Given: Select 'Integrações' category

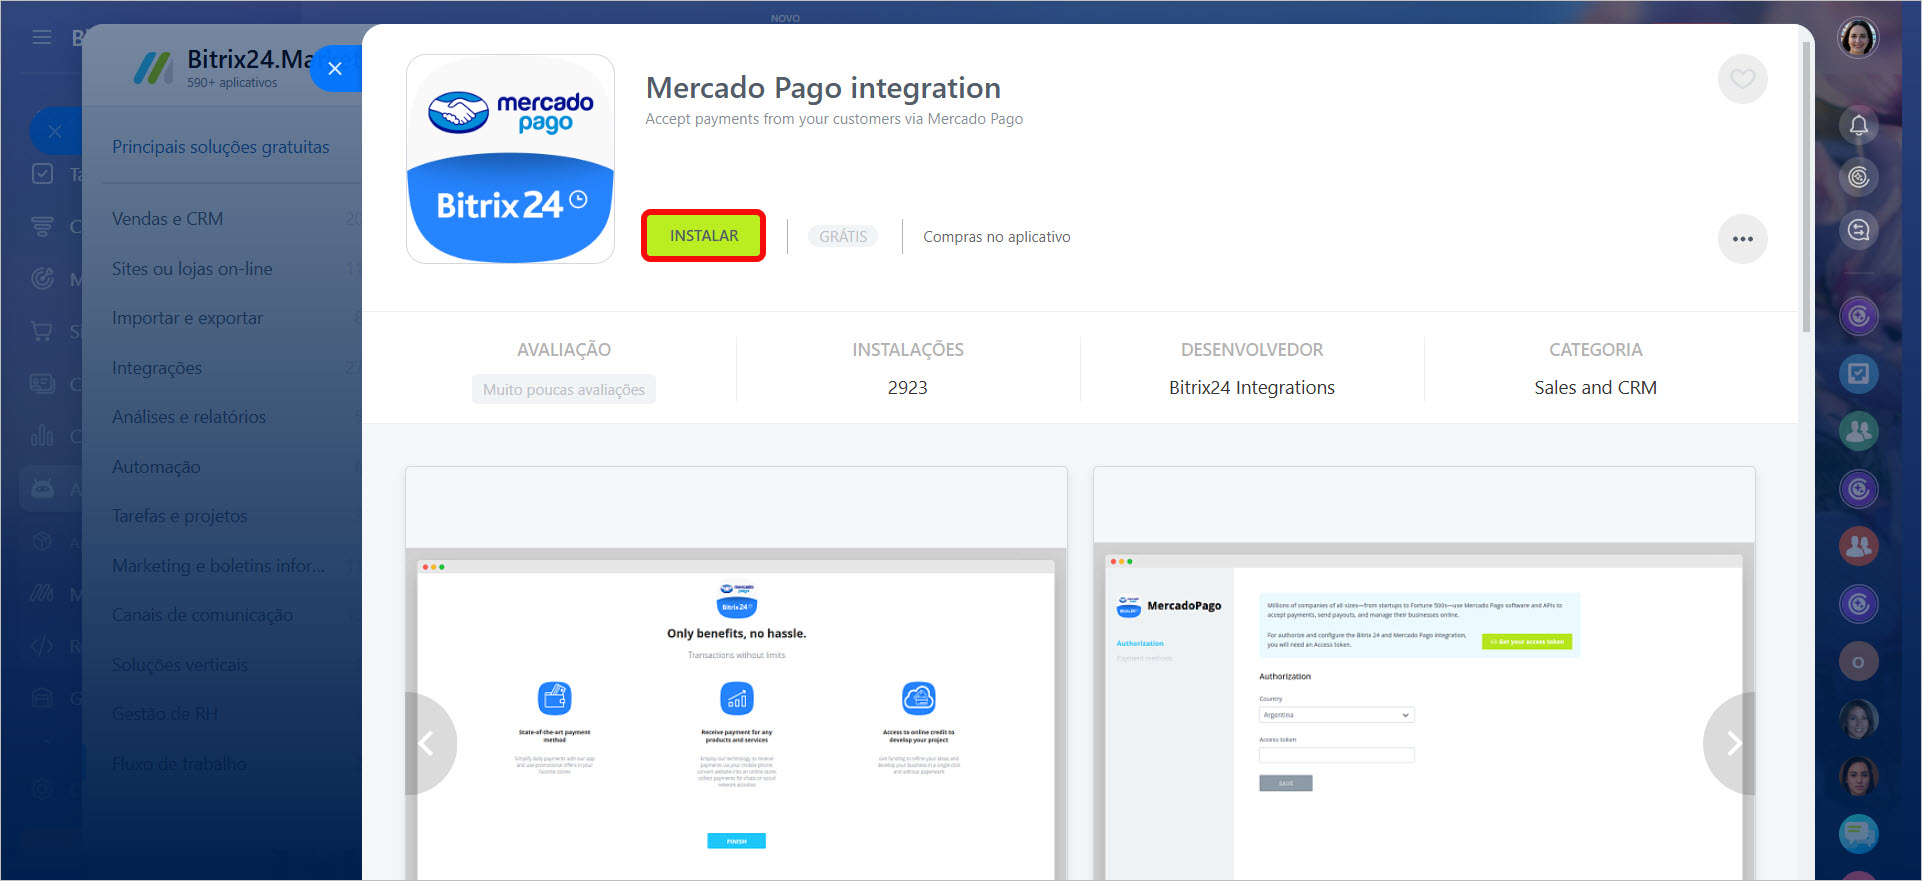Looking at the screenshot, I should [157, 368].
